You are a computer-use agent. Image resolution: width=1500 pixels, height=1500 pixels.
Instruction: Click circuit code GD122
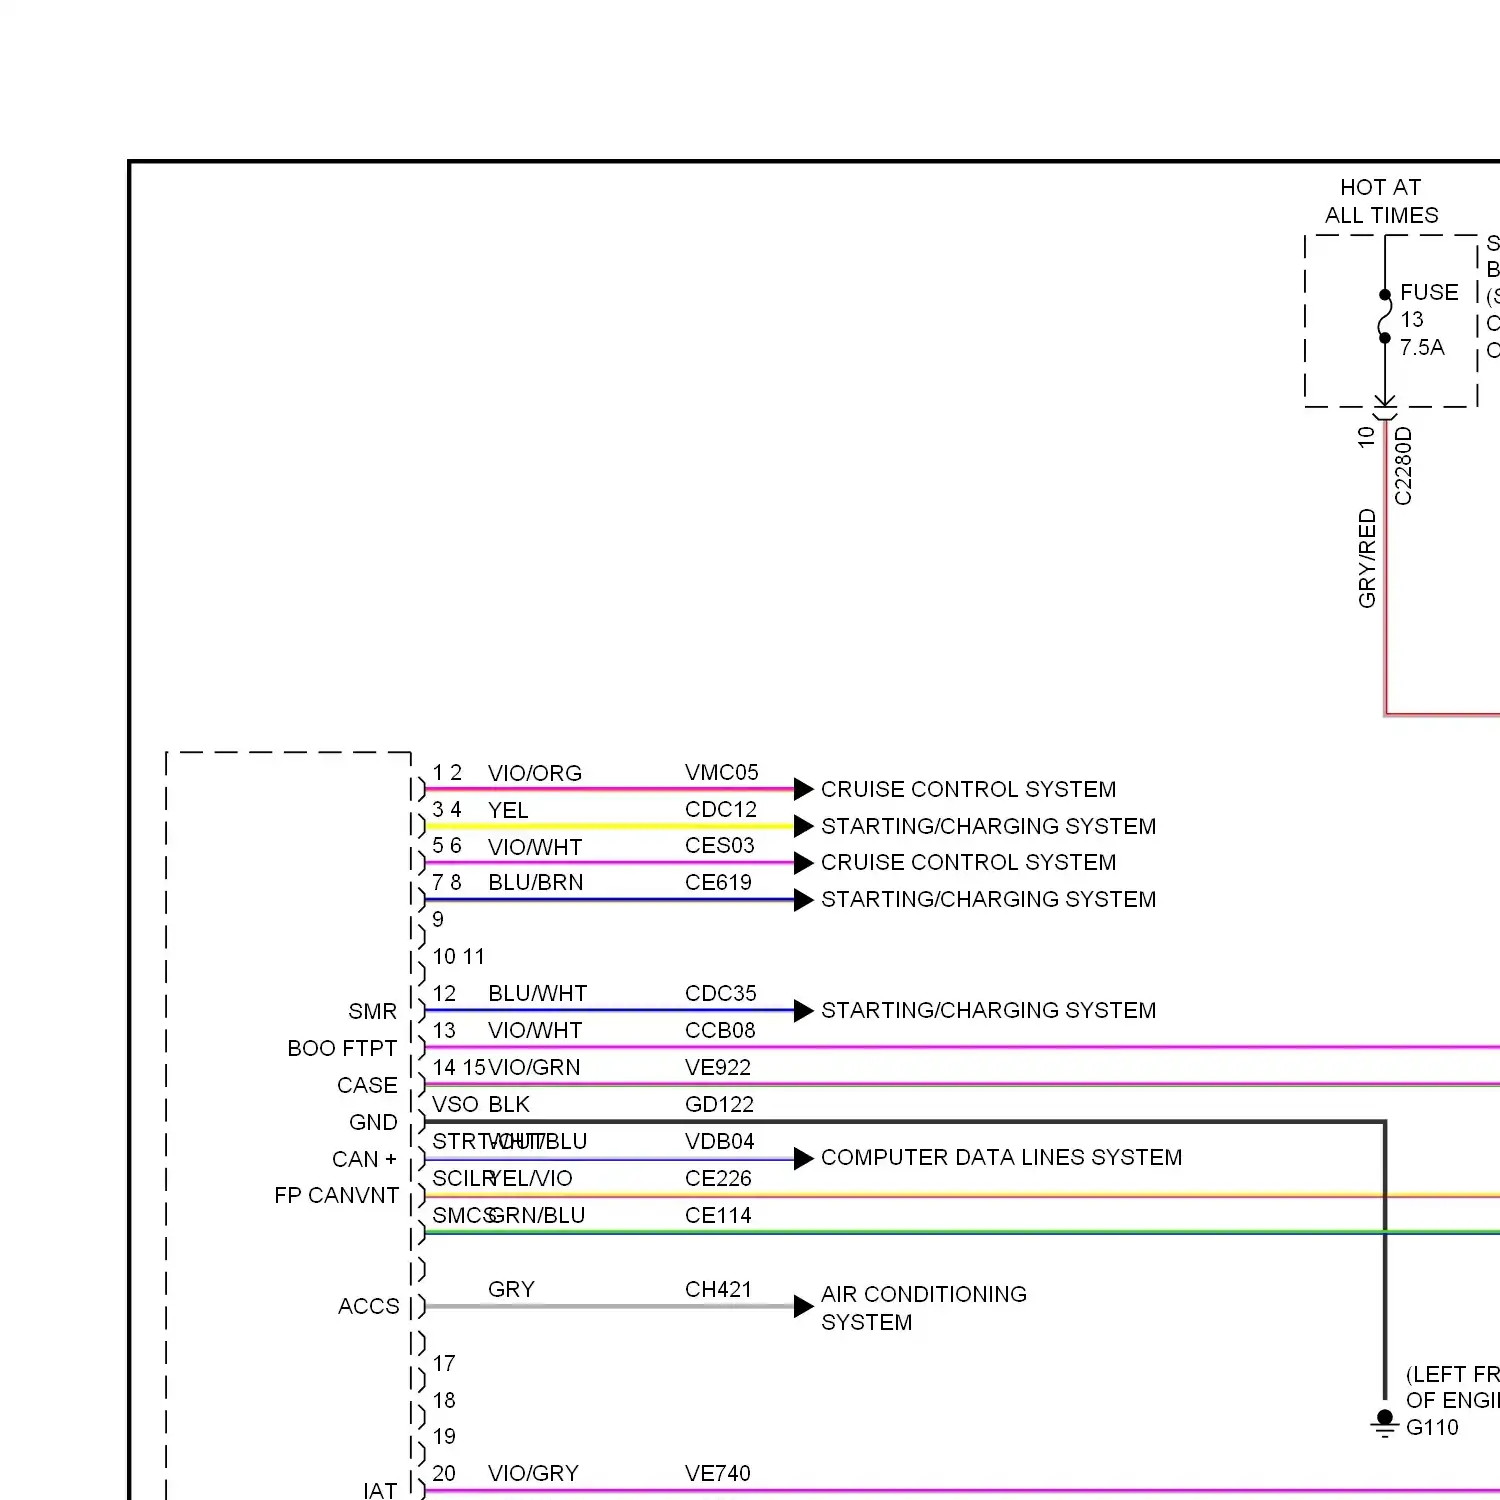click(x=719, y=1104)
